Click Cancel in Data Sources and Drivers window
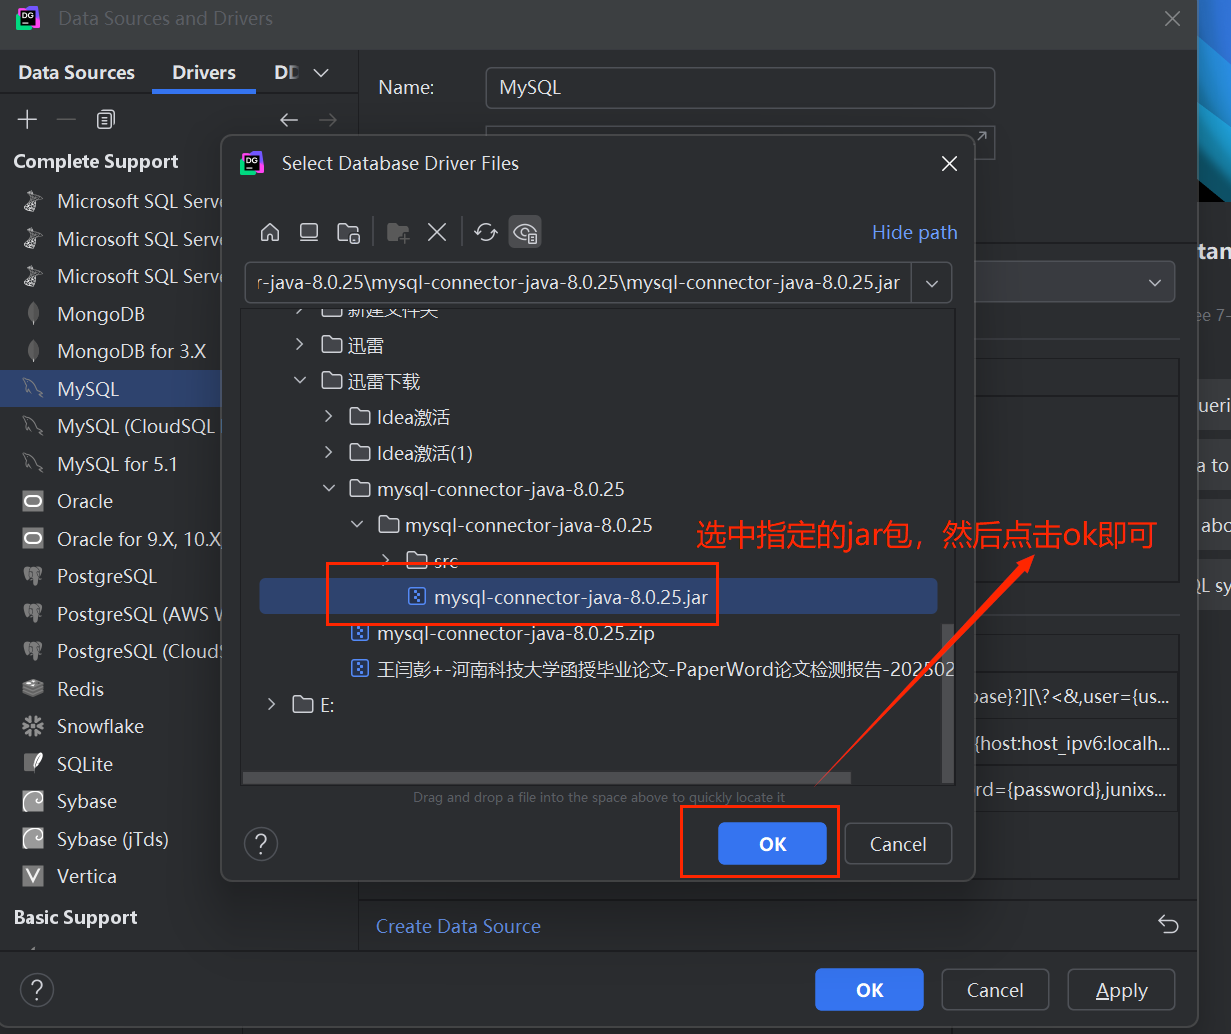 pos(995,990)
